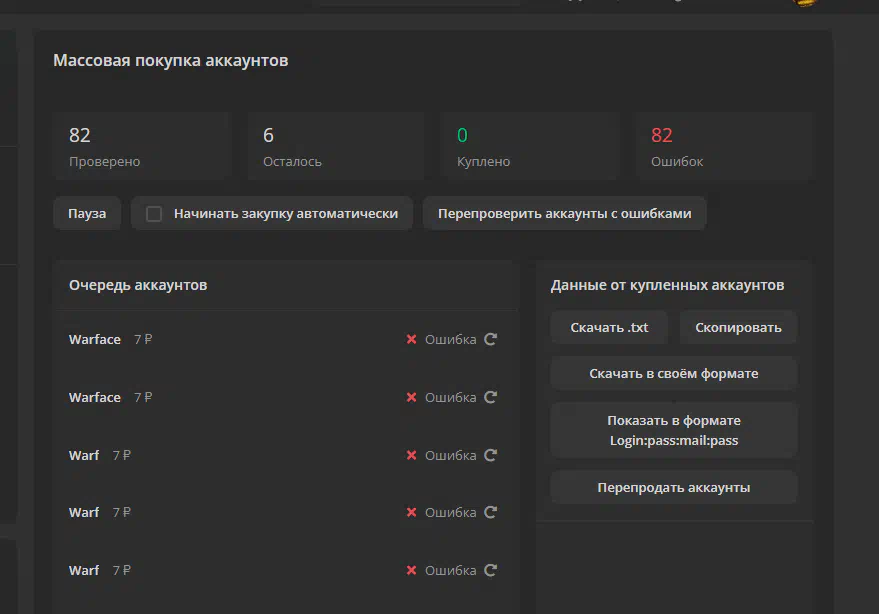Download purchased data via Скачать .txt
Viewport: 879px width, 614px height.
pos(609,327)
